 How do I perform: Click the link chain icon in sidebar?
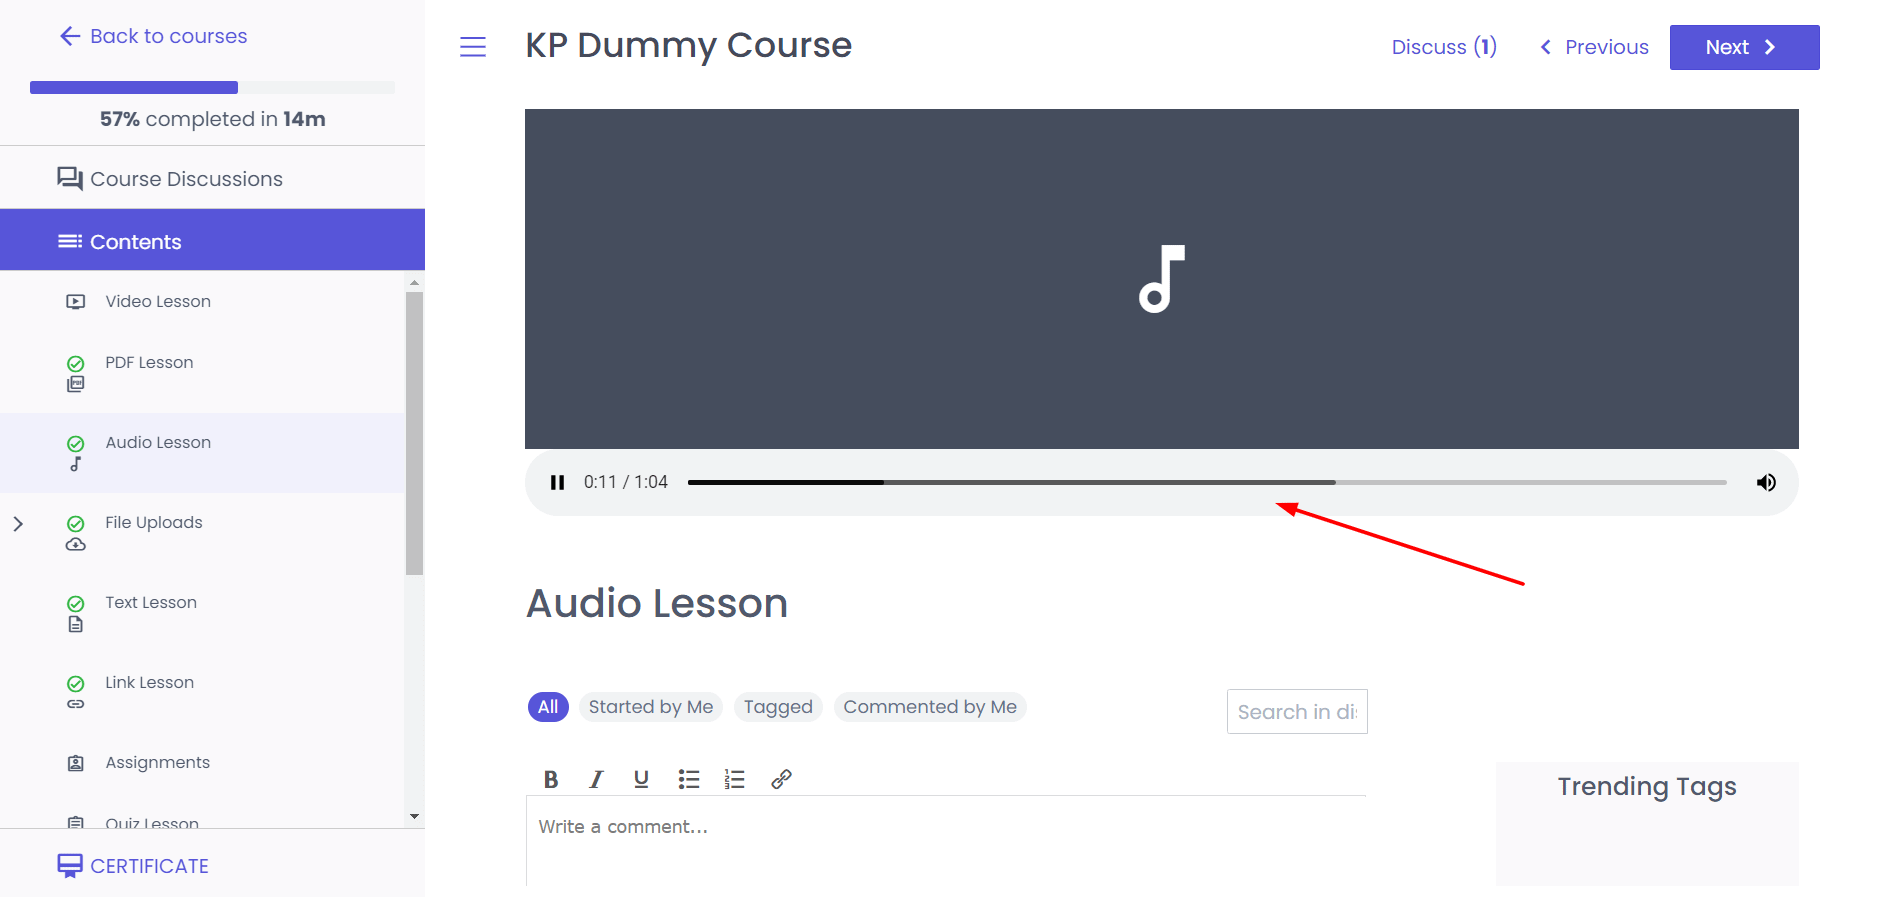point(76,704)
